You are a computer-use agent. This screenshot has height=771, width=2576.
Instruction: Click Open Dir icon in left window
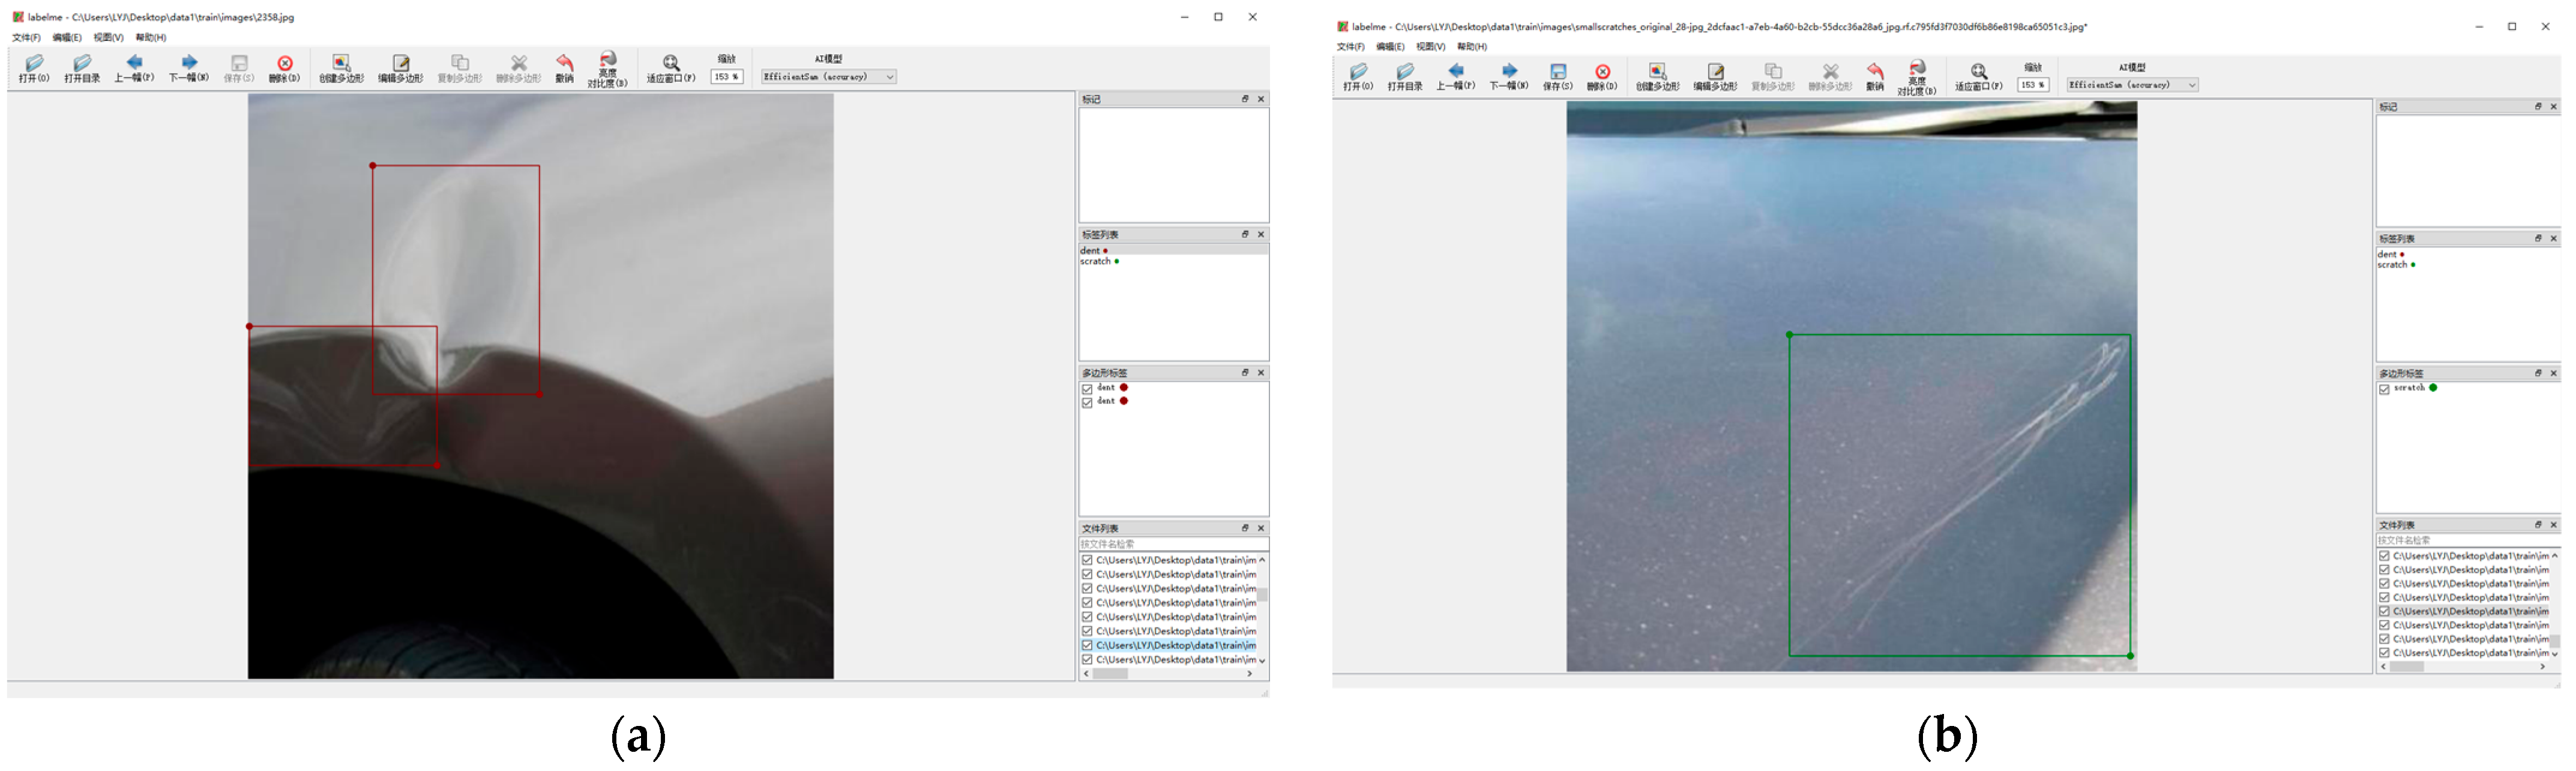click(82, 64)
